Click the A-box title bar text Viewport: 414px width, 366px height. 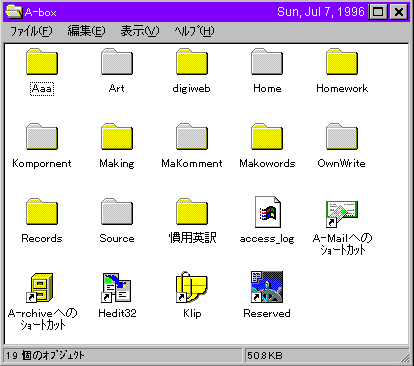(41, 12)
